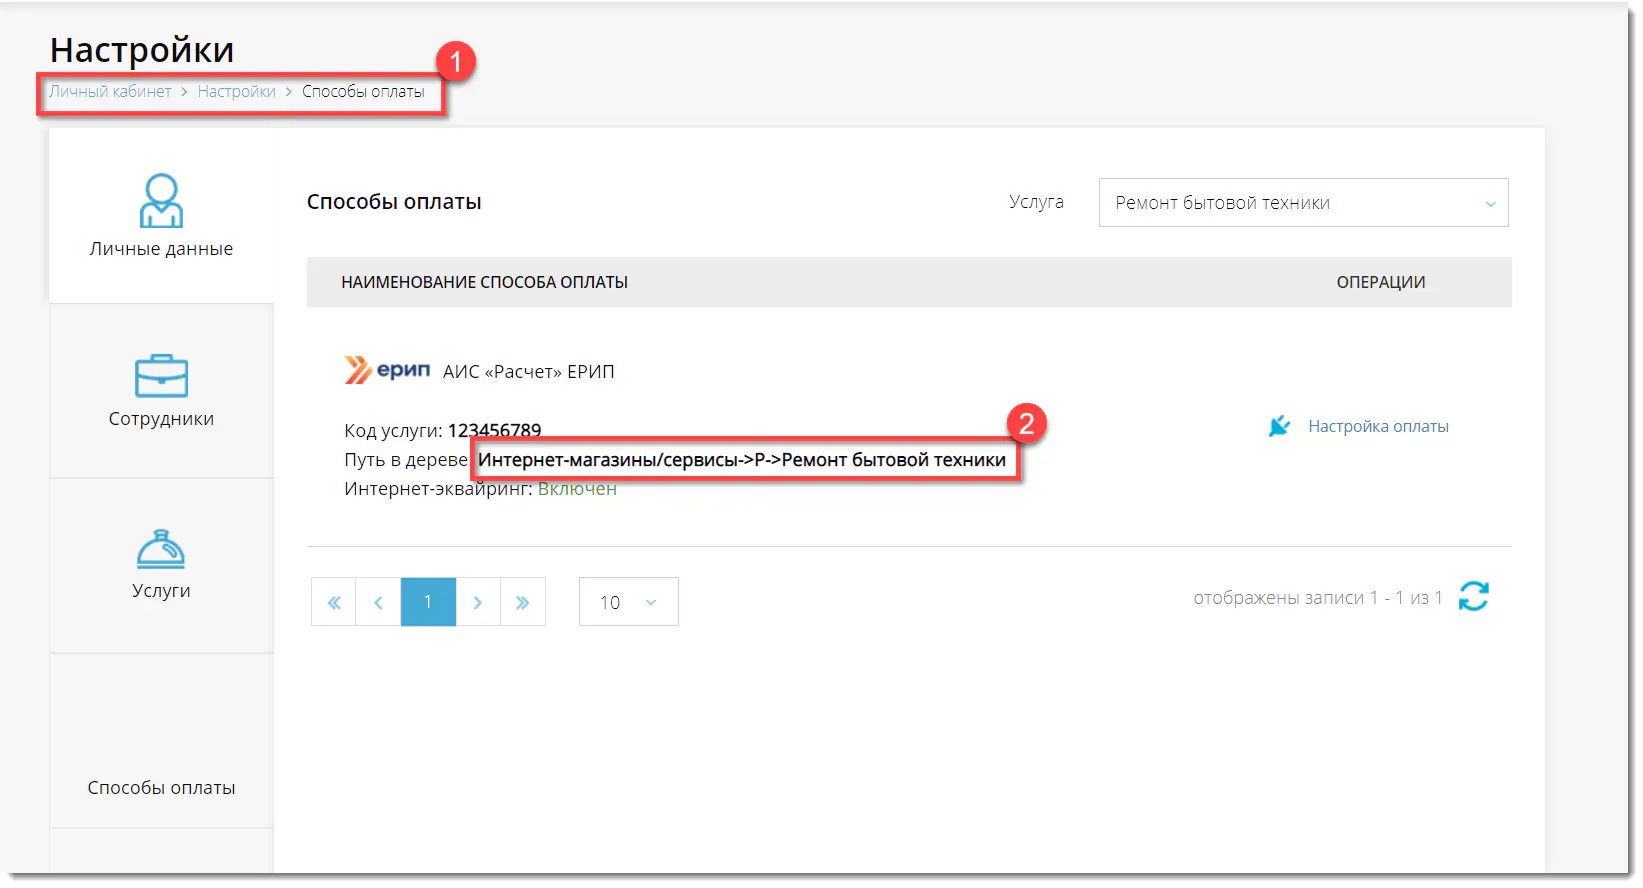Click the green Включен status text
This screenshot has height=888, width=1643.
point(577,489)
